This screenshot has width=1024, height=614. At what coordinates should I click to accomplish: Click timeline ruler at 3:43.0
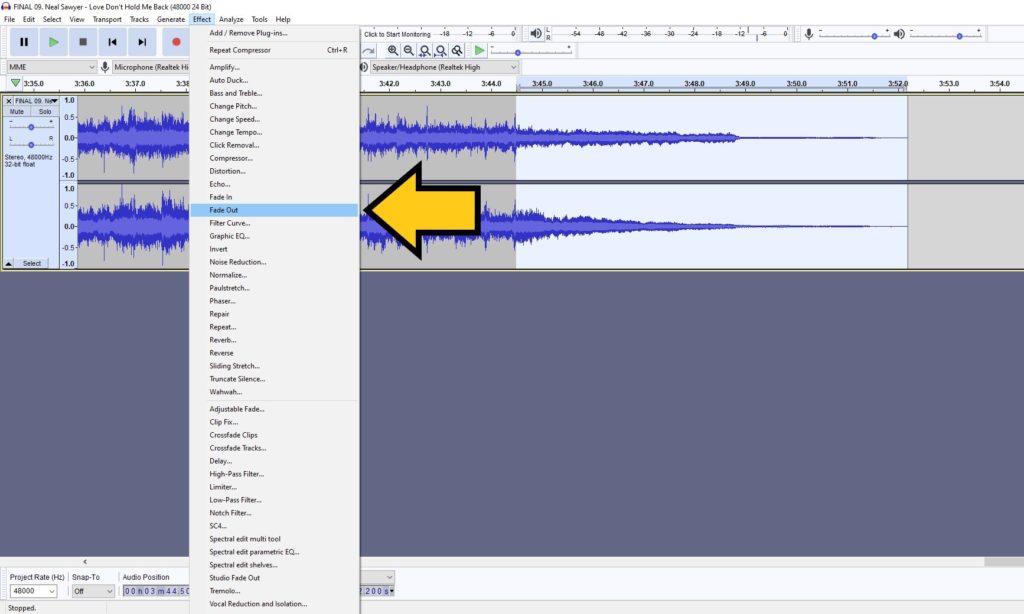click(x=440, y=84)
